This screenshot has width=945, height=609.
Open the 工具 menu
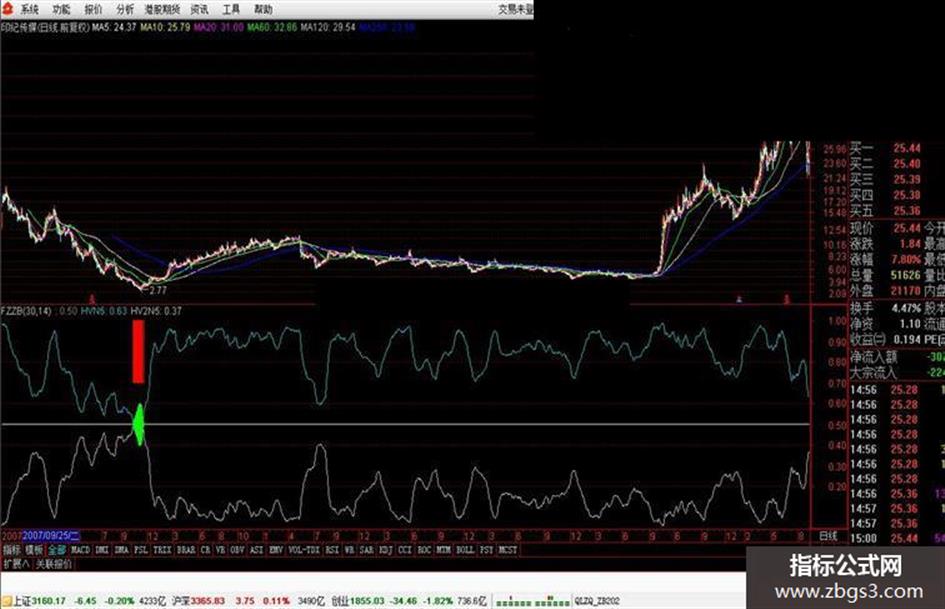231,9
